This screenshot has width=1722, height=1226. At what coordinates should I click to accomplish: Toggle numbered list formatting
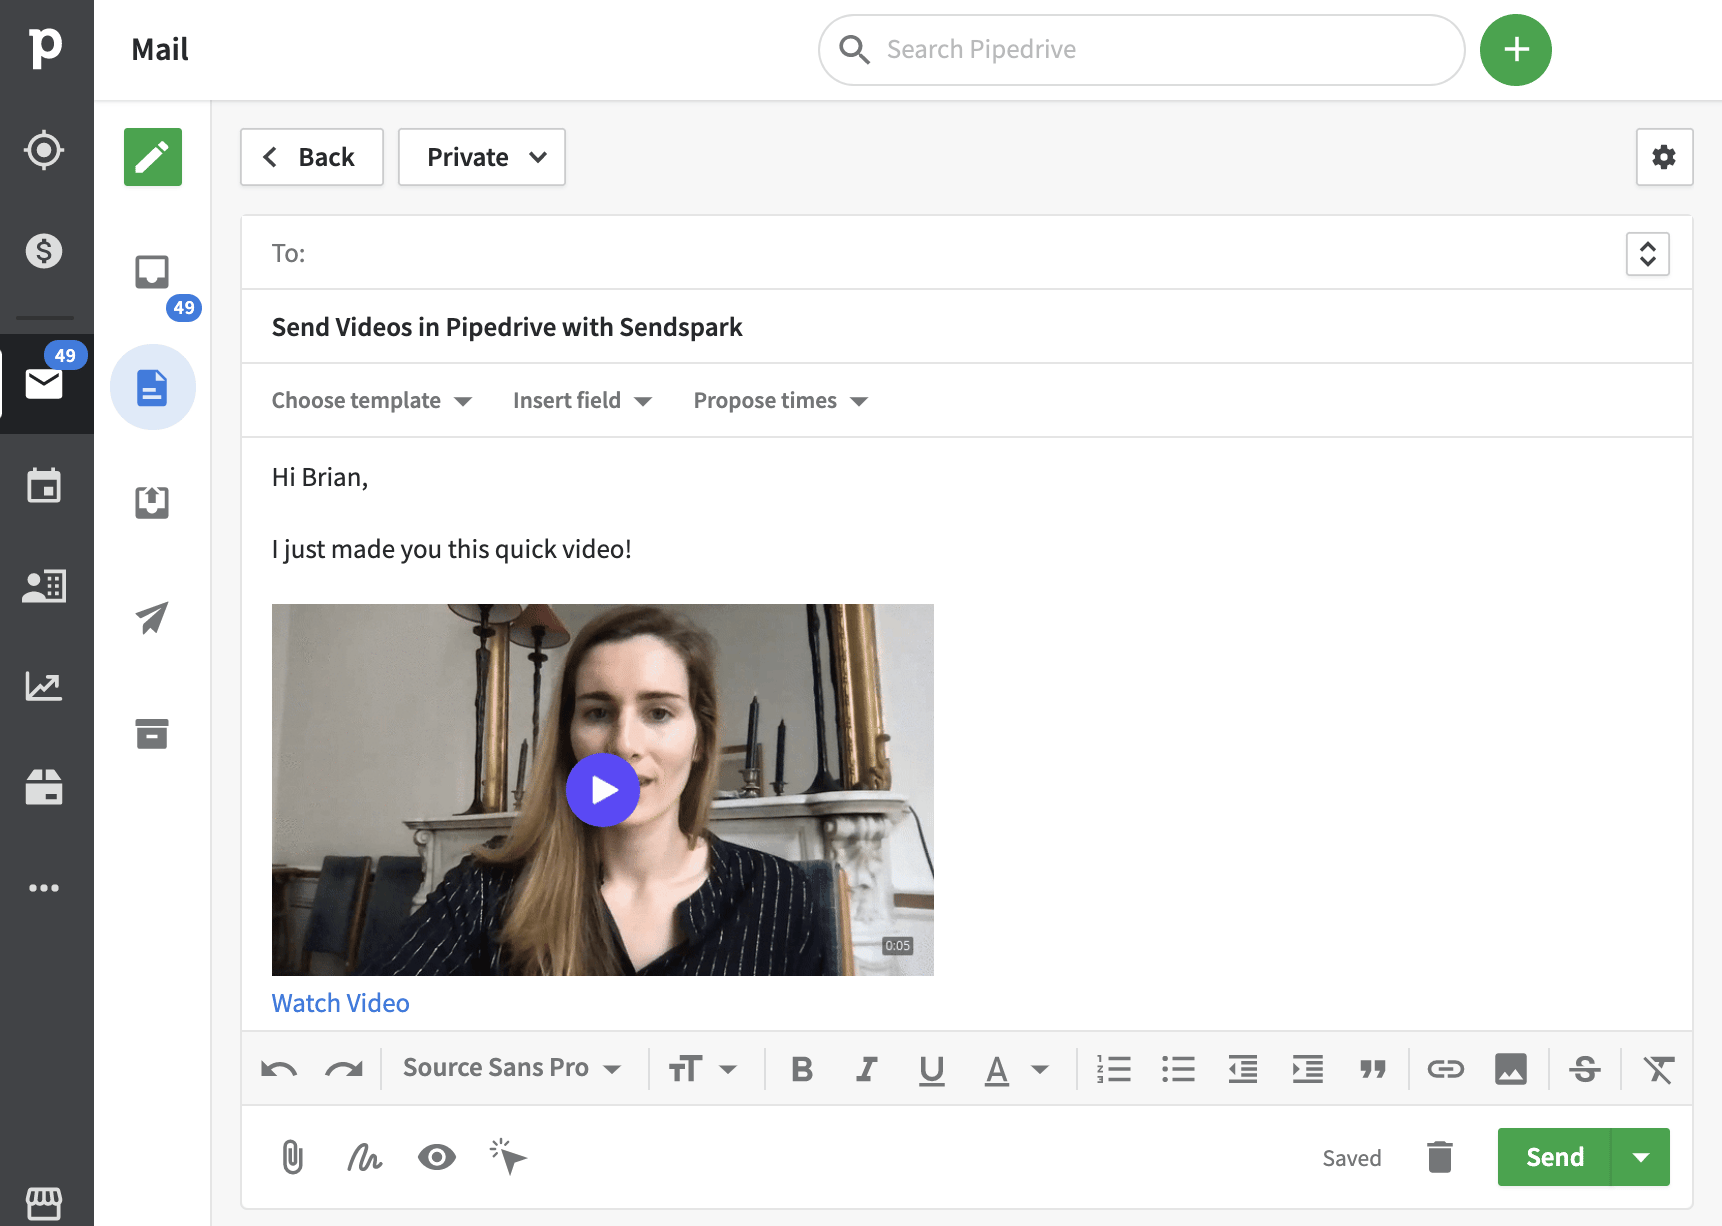[x=1114, y=1069]
